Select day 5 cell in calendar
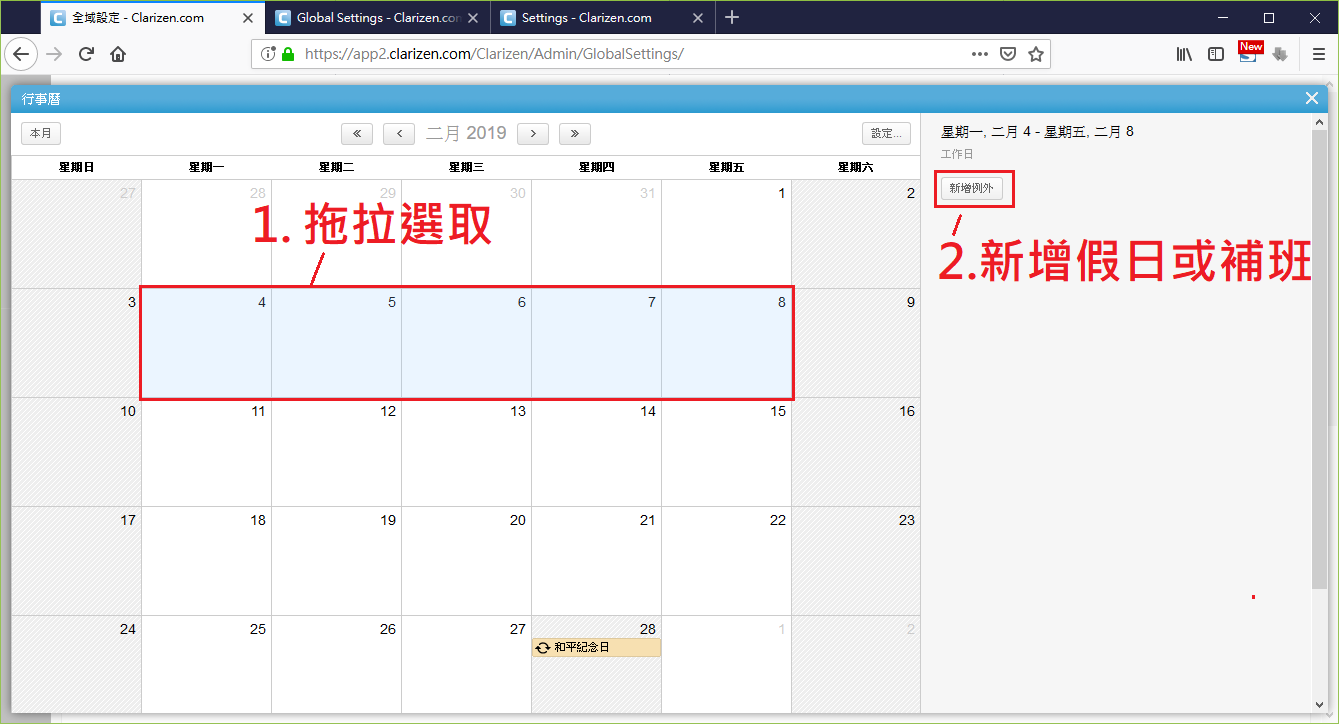 click(x=336, y=344)
